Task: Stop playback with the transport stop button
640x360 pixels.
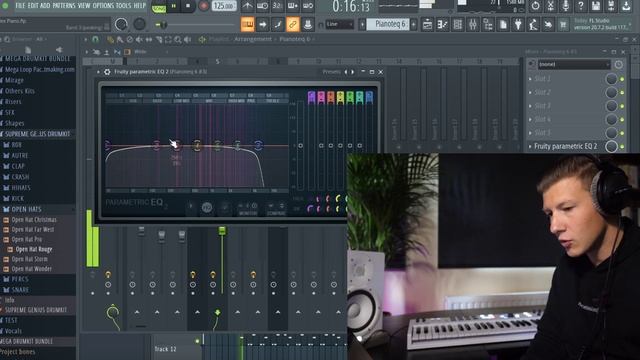Action: click(x=188, y=6)
